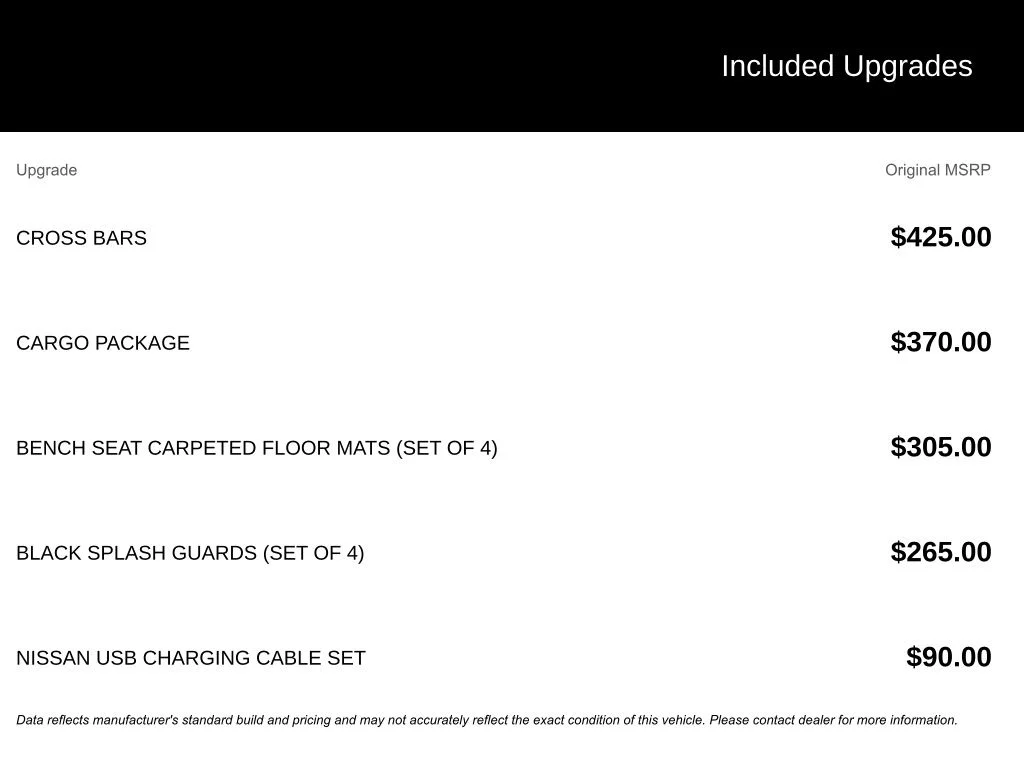Click '(SET OF 4)' in floor mats row
This screenshot has width=1024, height=768.
447,448
